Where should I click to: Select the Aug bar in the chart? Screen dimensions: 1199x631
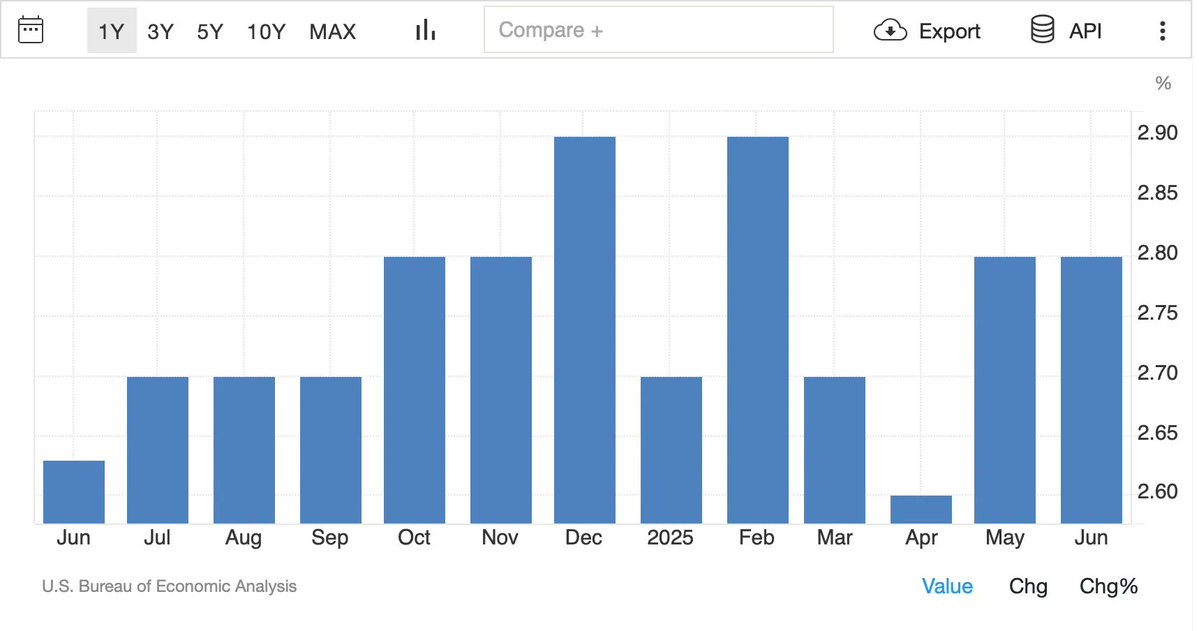(x=244, y=450)
